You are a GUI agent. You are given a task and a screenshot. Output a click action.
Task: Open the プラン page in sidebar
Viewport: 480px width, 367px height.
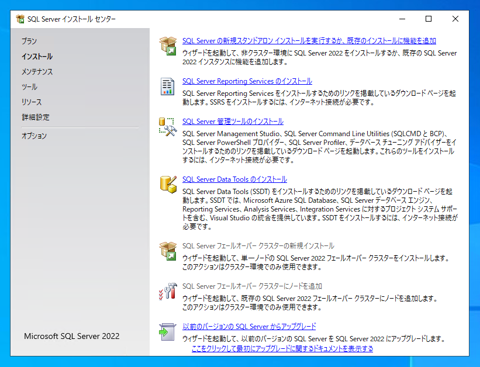pos(29,41)
